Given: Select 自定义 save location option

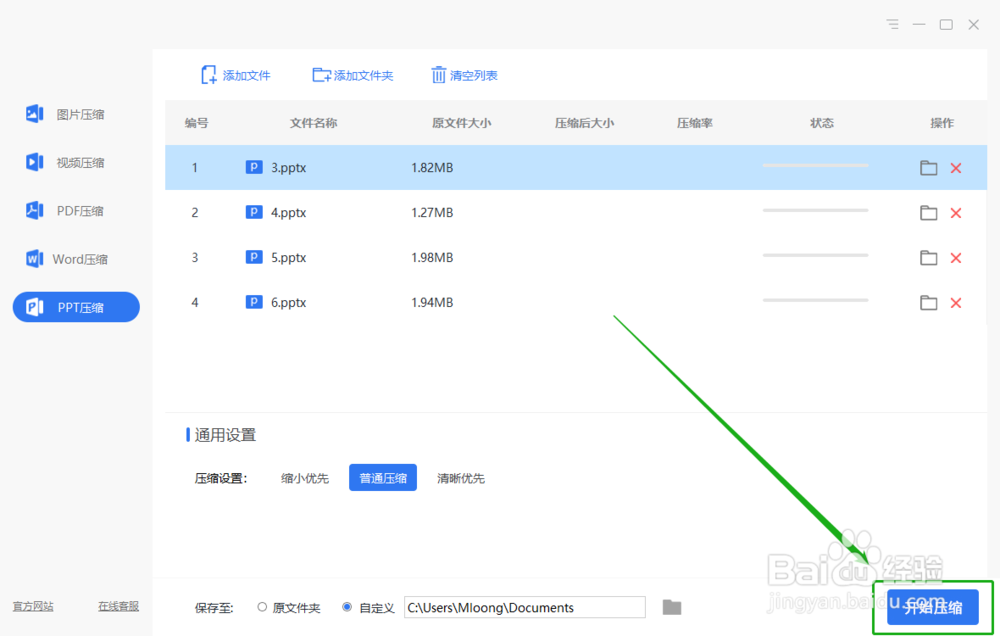Looking at the screenshot, I should pos(369,607).
